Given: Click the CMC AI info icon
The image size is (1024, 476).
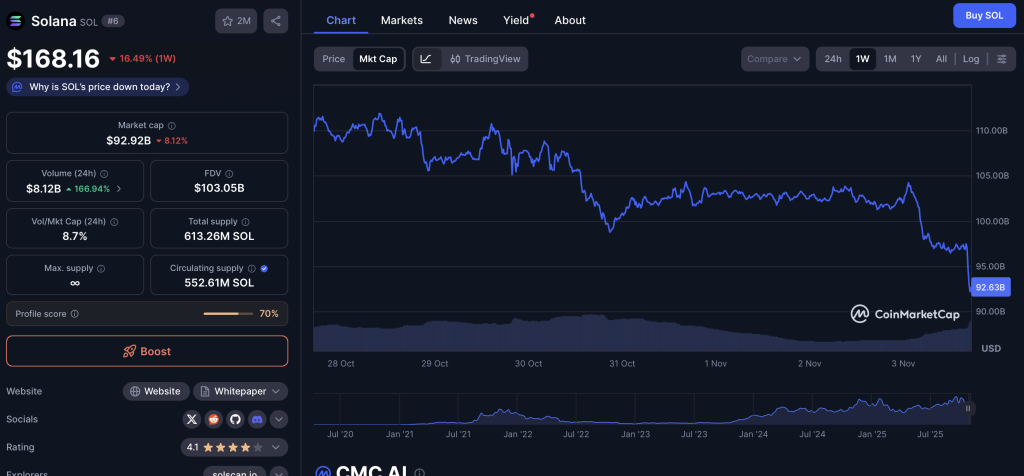Looking at the screenshot, I should [420, 473].
